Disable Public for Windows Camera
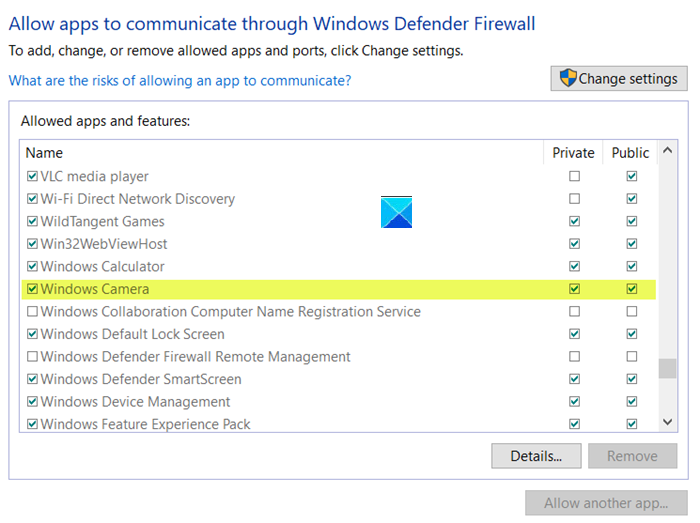Image resolution: width=700 pixels, height=523 pixels. (x=631, y=289)
